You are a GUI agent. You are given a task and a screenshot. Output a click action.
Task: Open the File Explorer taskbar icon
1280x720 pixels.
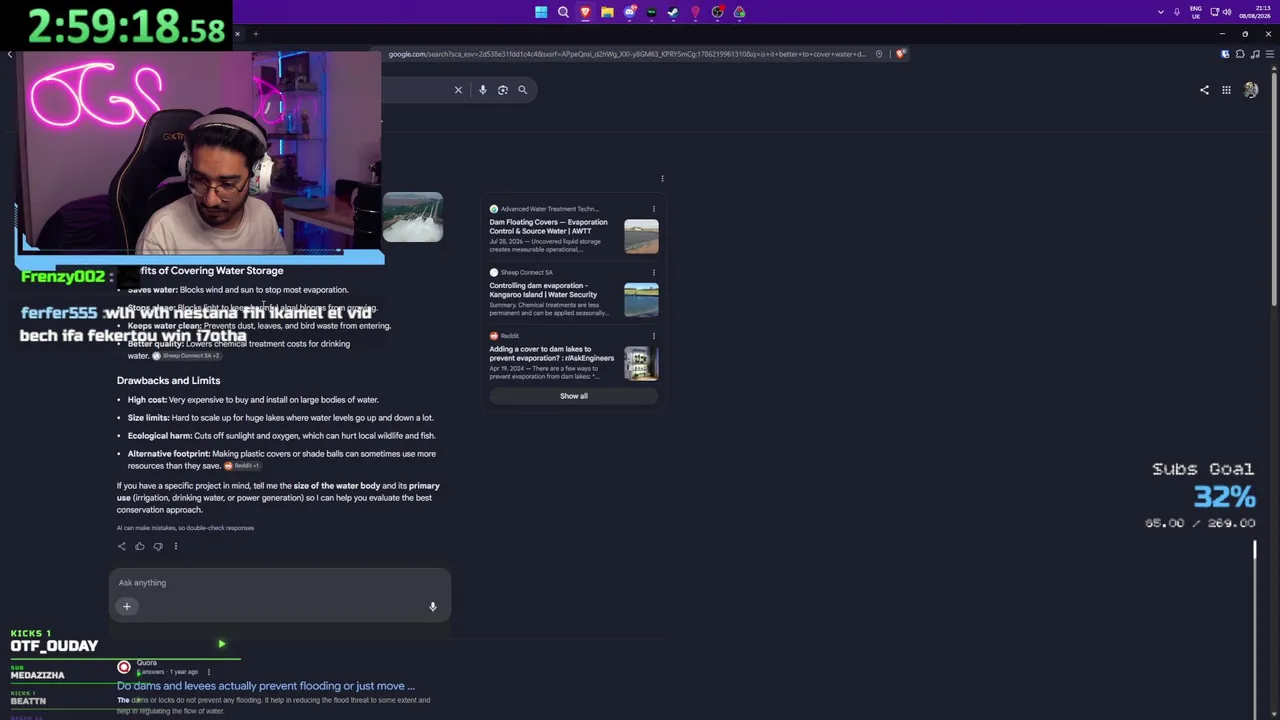[607, 12]
